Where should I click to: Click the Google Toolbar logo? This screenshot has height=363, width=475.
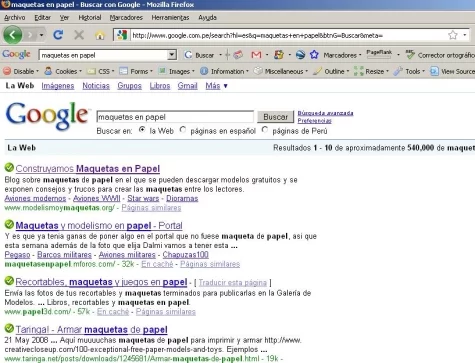16,54
